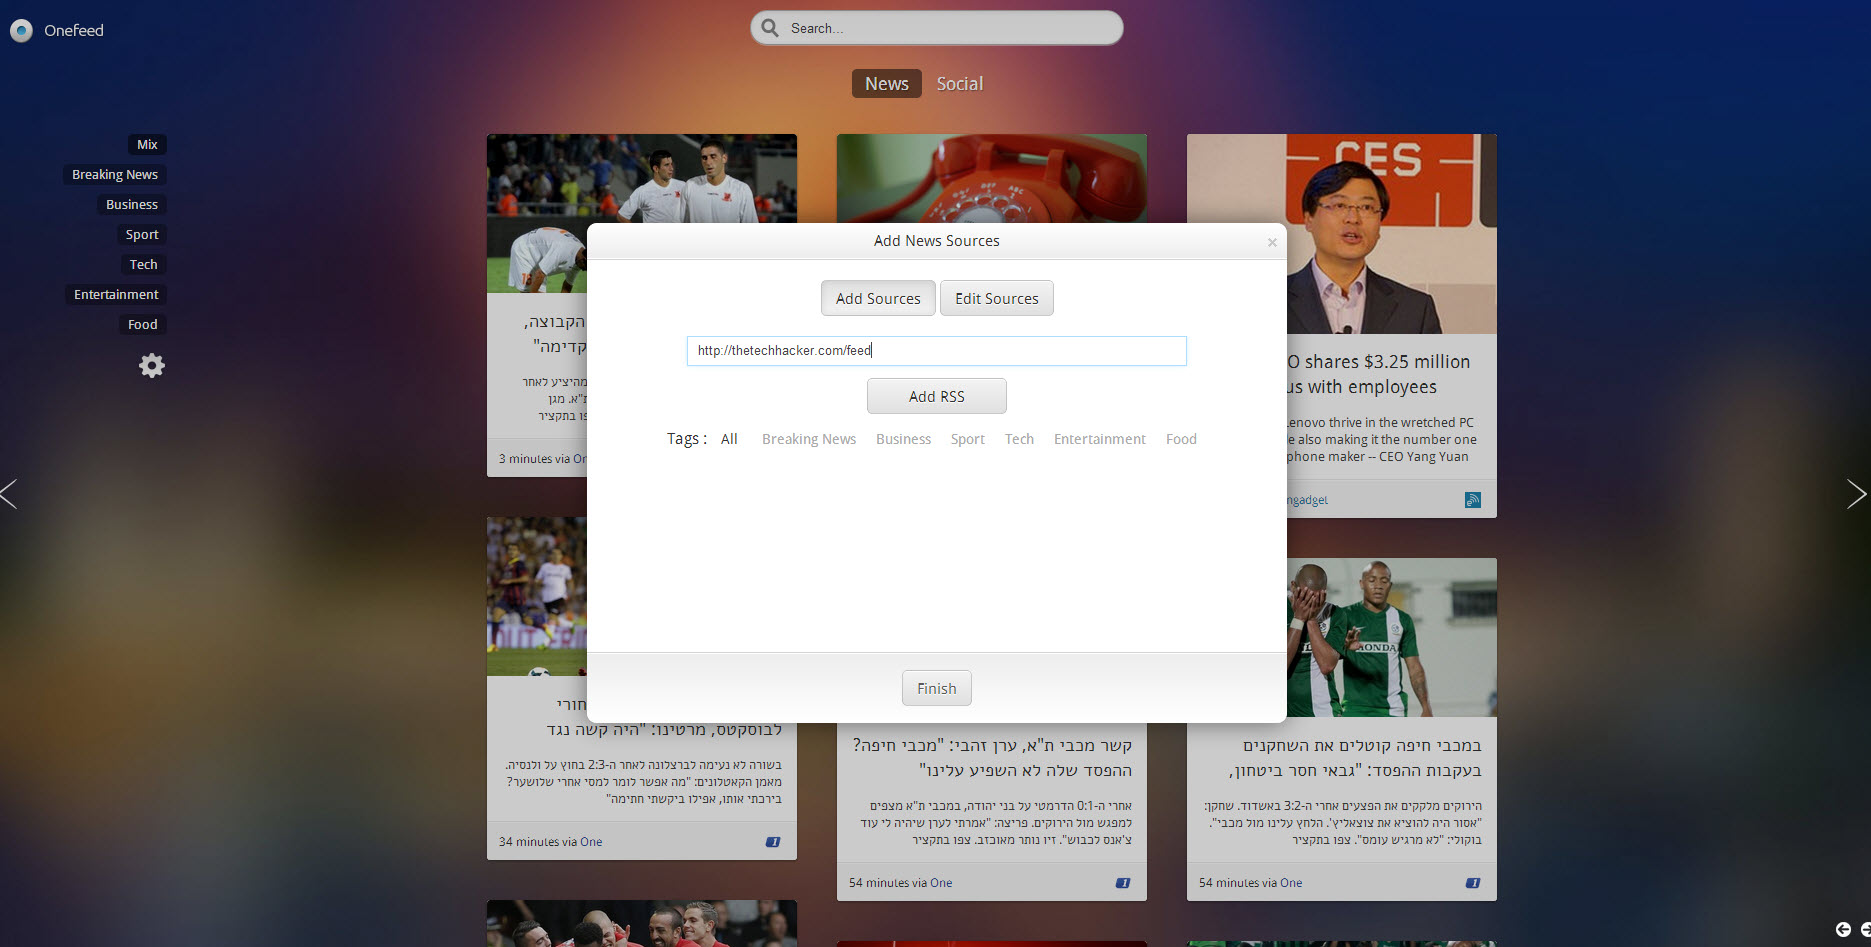Click the back arrow icon at bottom right

[1843, 930]
